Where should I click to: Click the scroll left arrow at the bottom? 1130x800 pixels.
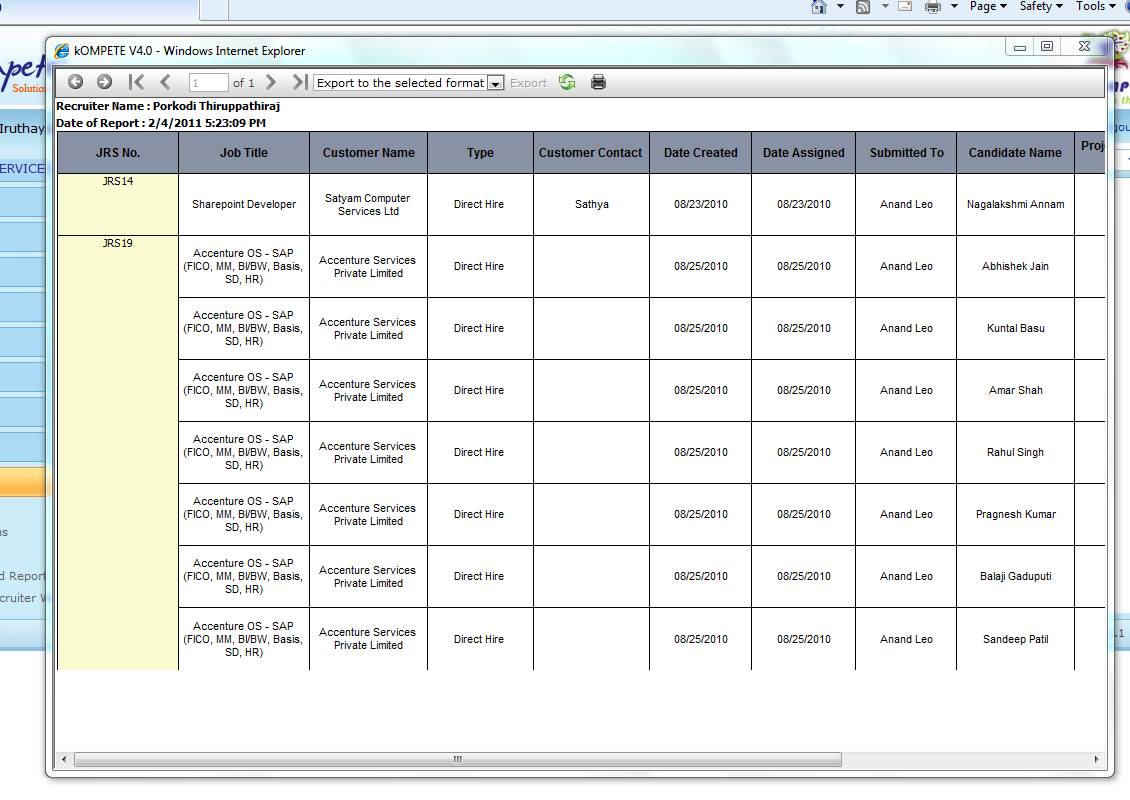tap(64, 760)
